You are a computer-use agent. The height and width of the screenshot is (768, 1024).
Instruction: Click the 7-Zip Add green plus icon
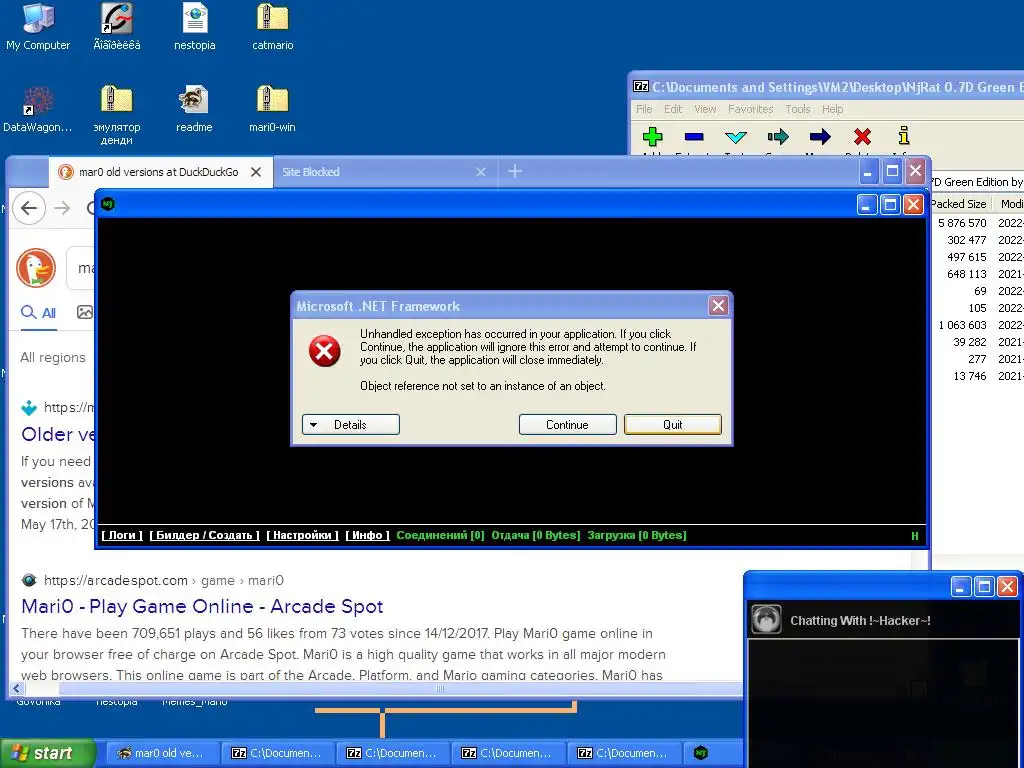click(x=652, y=136)
